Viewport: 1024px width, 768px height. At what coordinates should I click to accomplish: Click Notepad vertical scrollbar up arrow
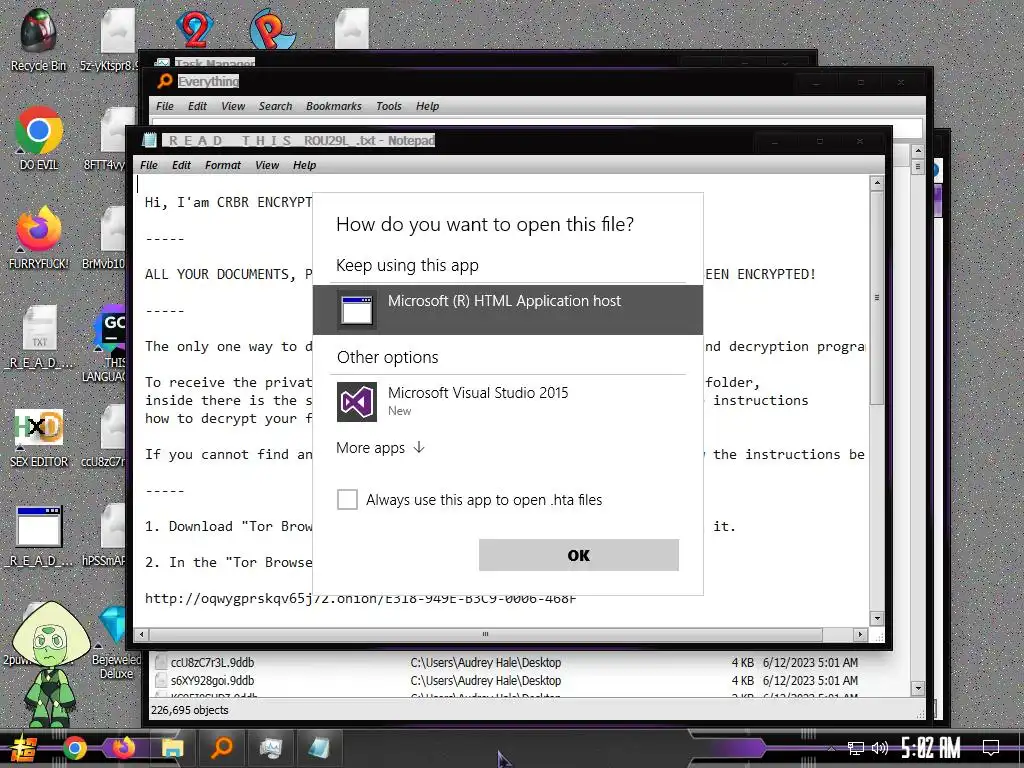pyautogui.click(x=877, y=183)
